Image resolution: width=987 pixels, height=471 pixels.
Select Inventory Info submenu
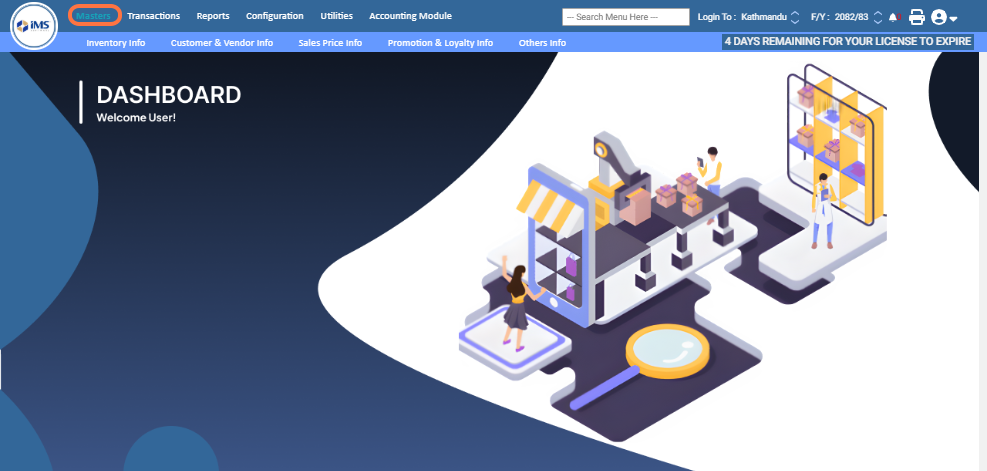pyautogui.click(x=116, y=43)
